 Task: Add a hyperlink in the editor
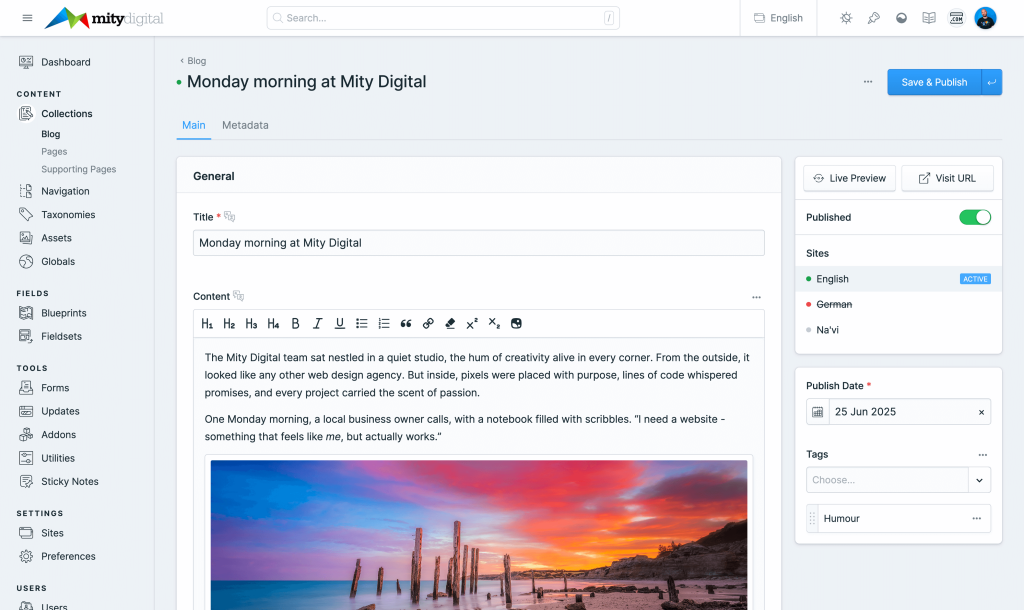click(428, 323)
